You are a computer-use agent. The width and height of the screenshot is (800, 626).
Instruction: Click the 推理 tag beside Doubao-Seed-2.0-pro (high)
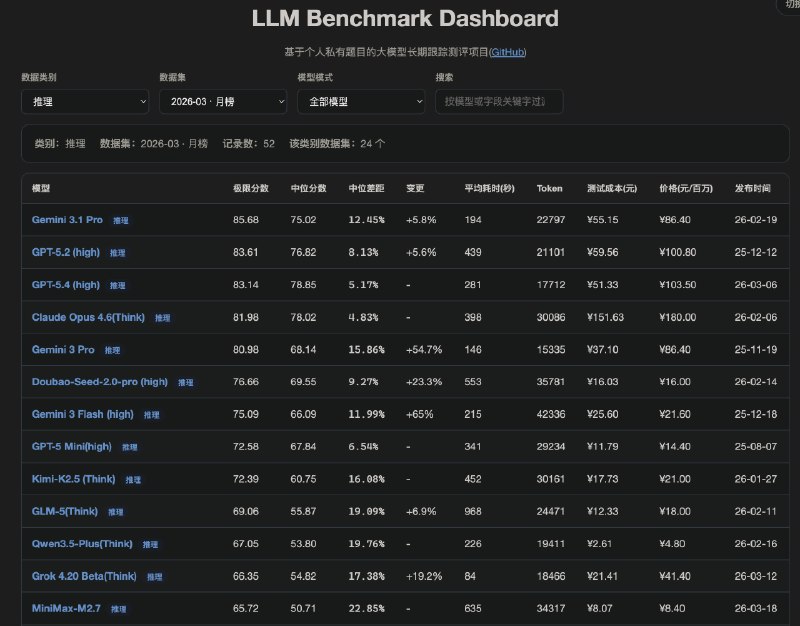pyautogui.click(x=186, y=382)
